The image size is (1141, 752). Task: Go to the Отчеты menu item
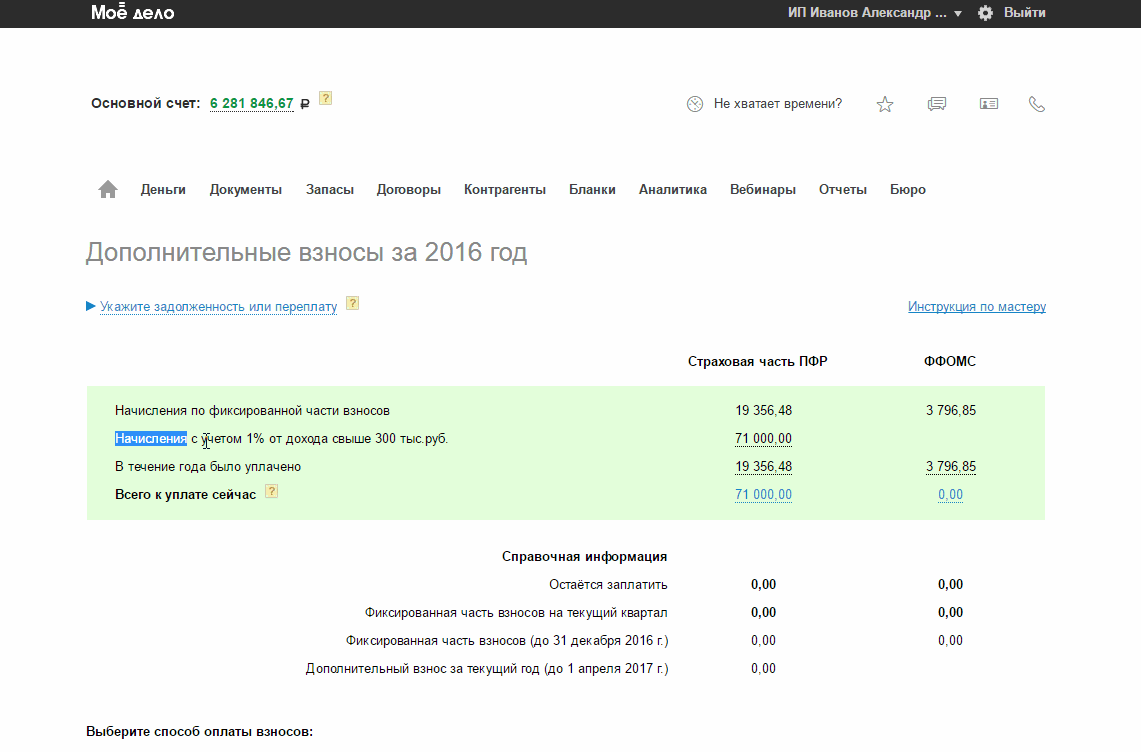[x=842, y=190]
